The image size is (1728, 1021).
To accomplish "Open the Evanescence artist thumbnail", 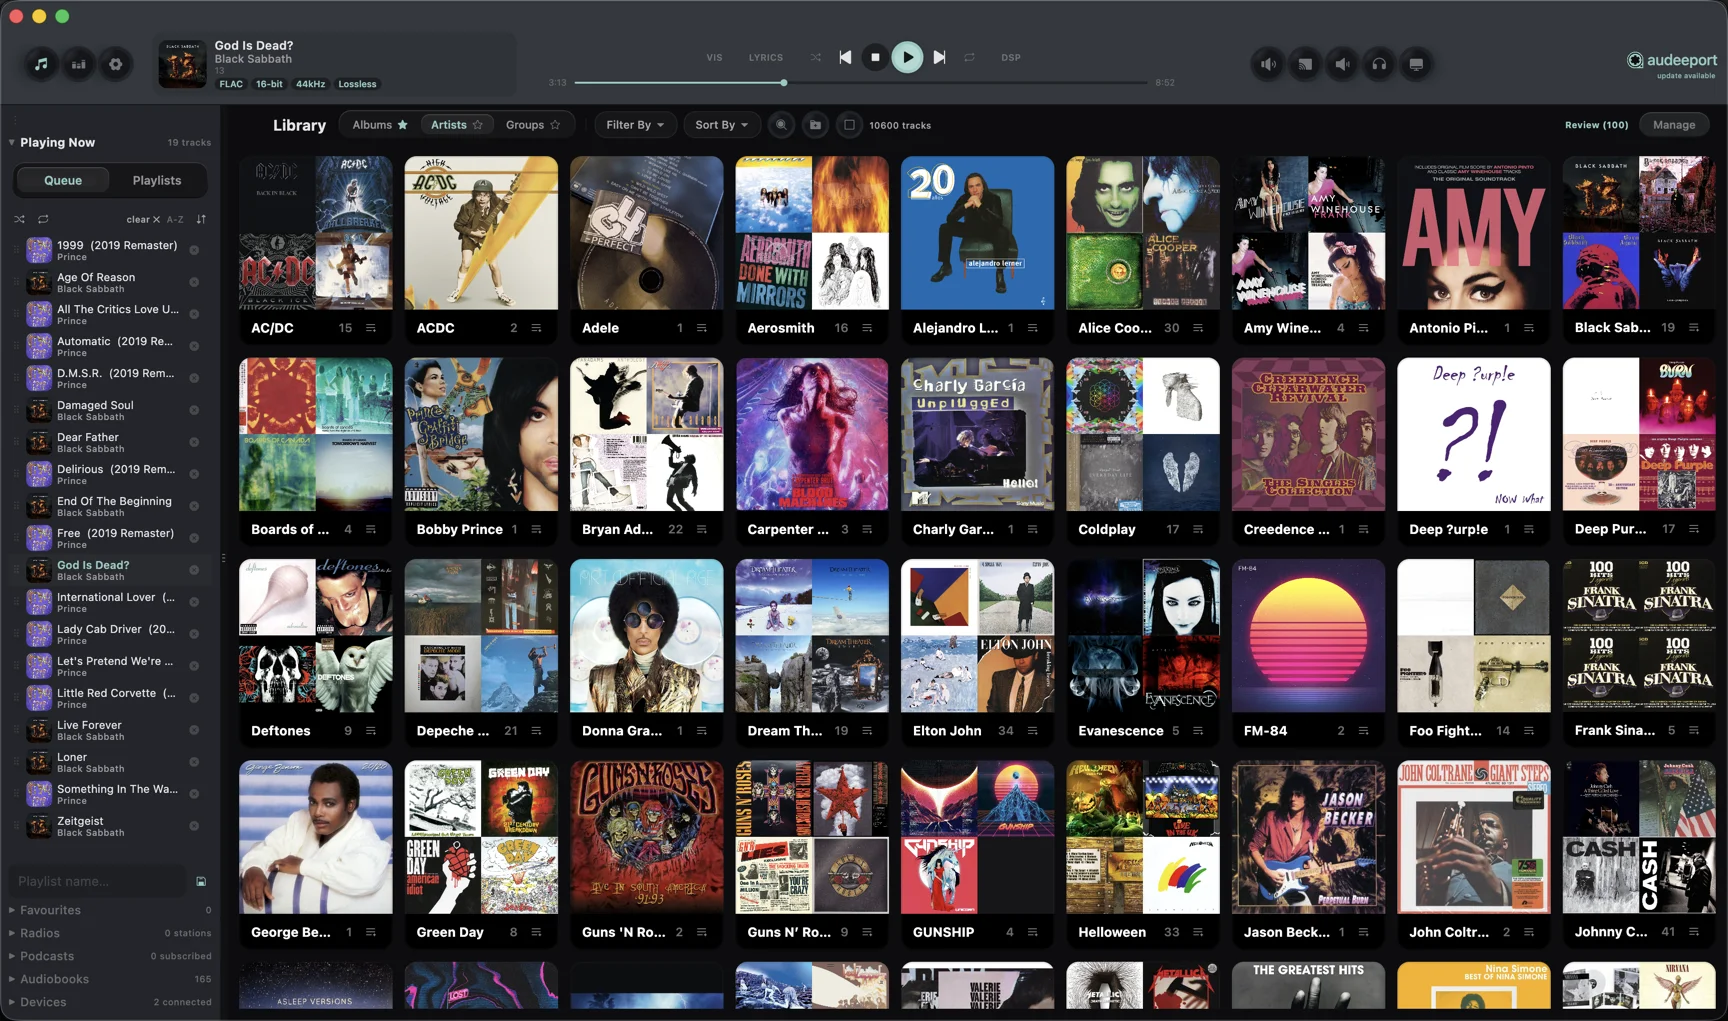I will click(1143, 636).
